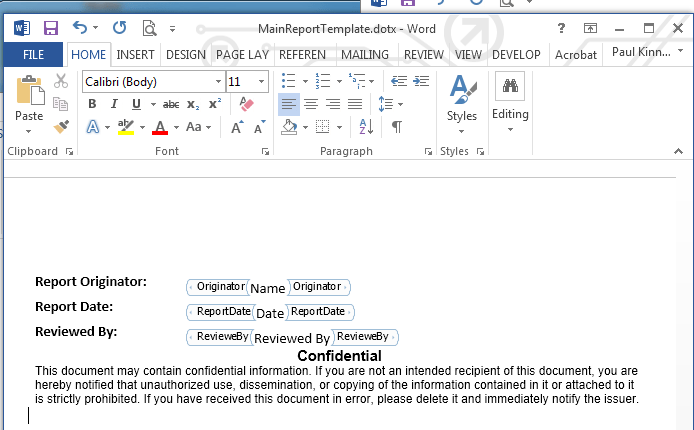This screenshot has width=694, height=430.
Task: Open Word Help question mark
Action: [561, 28]
